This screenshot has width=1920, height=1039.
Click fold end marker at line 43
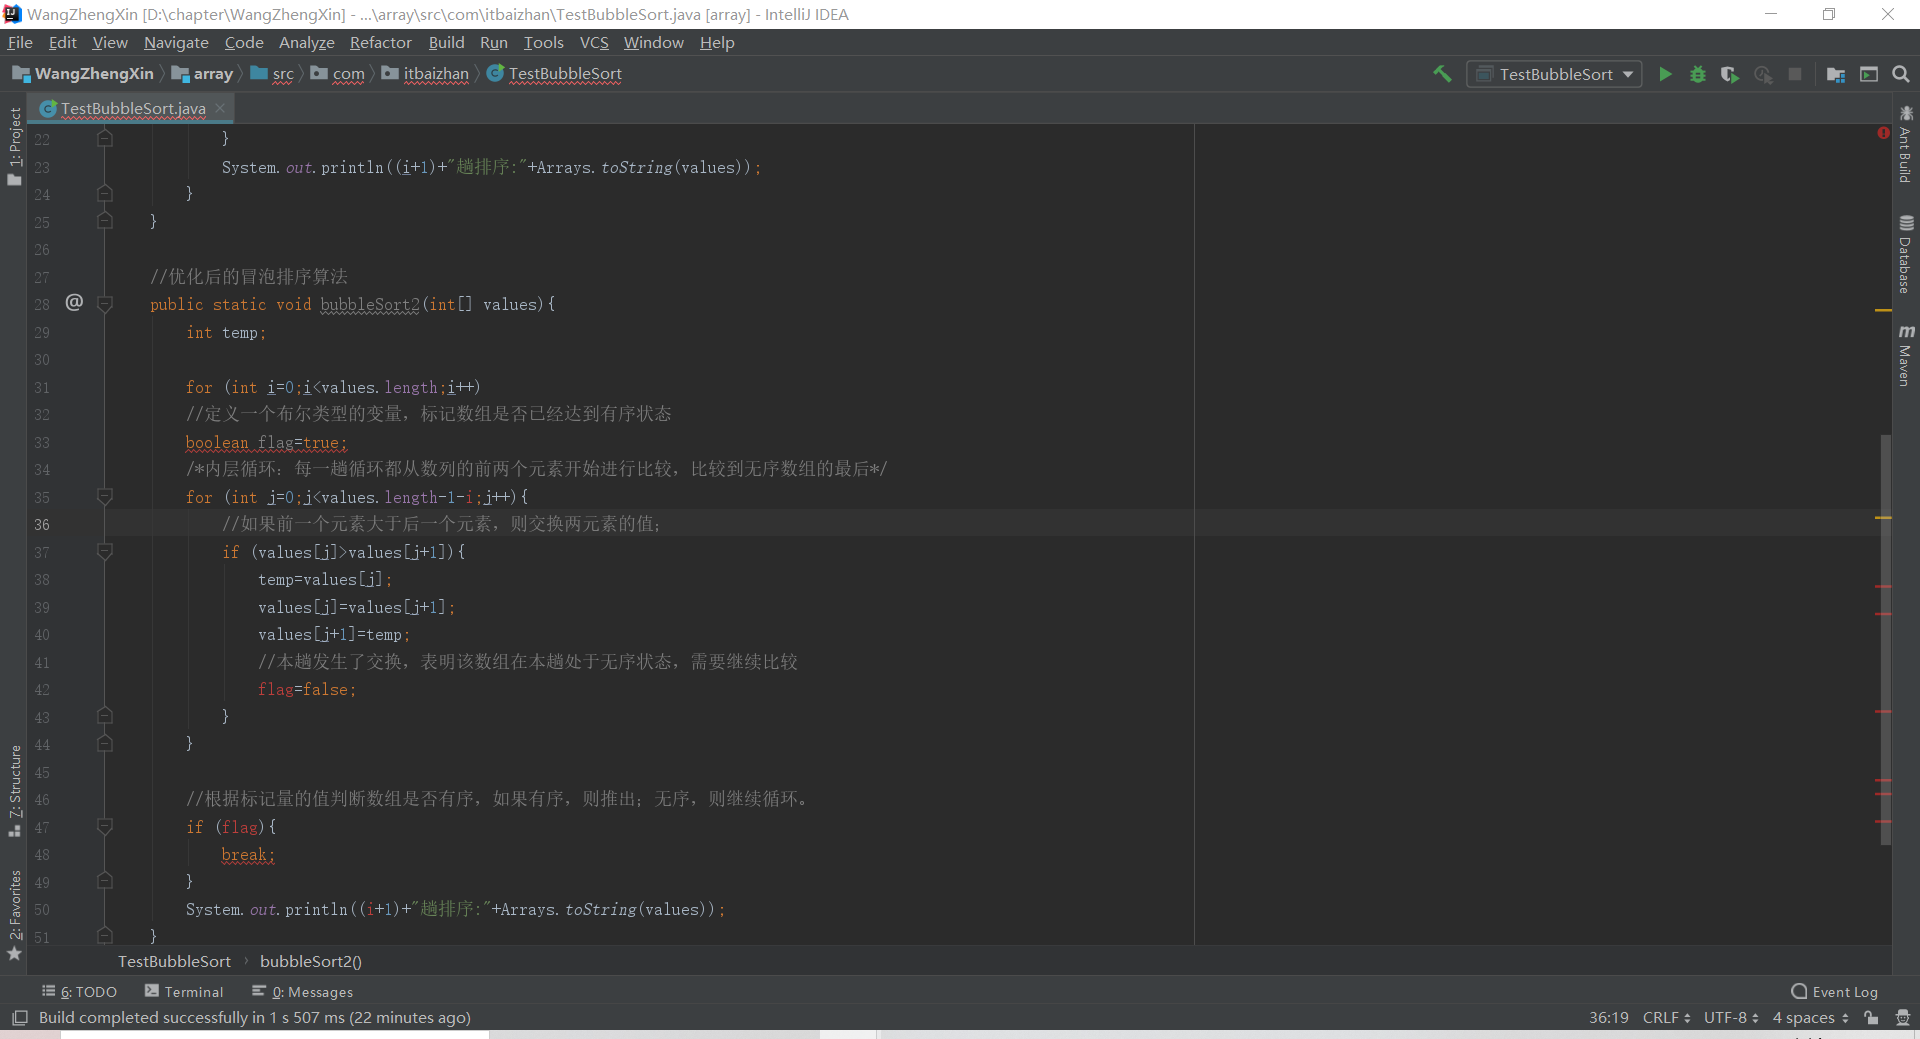coord(105,716)
